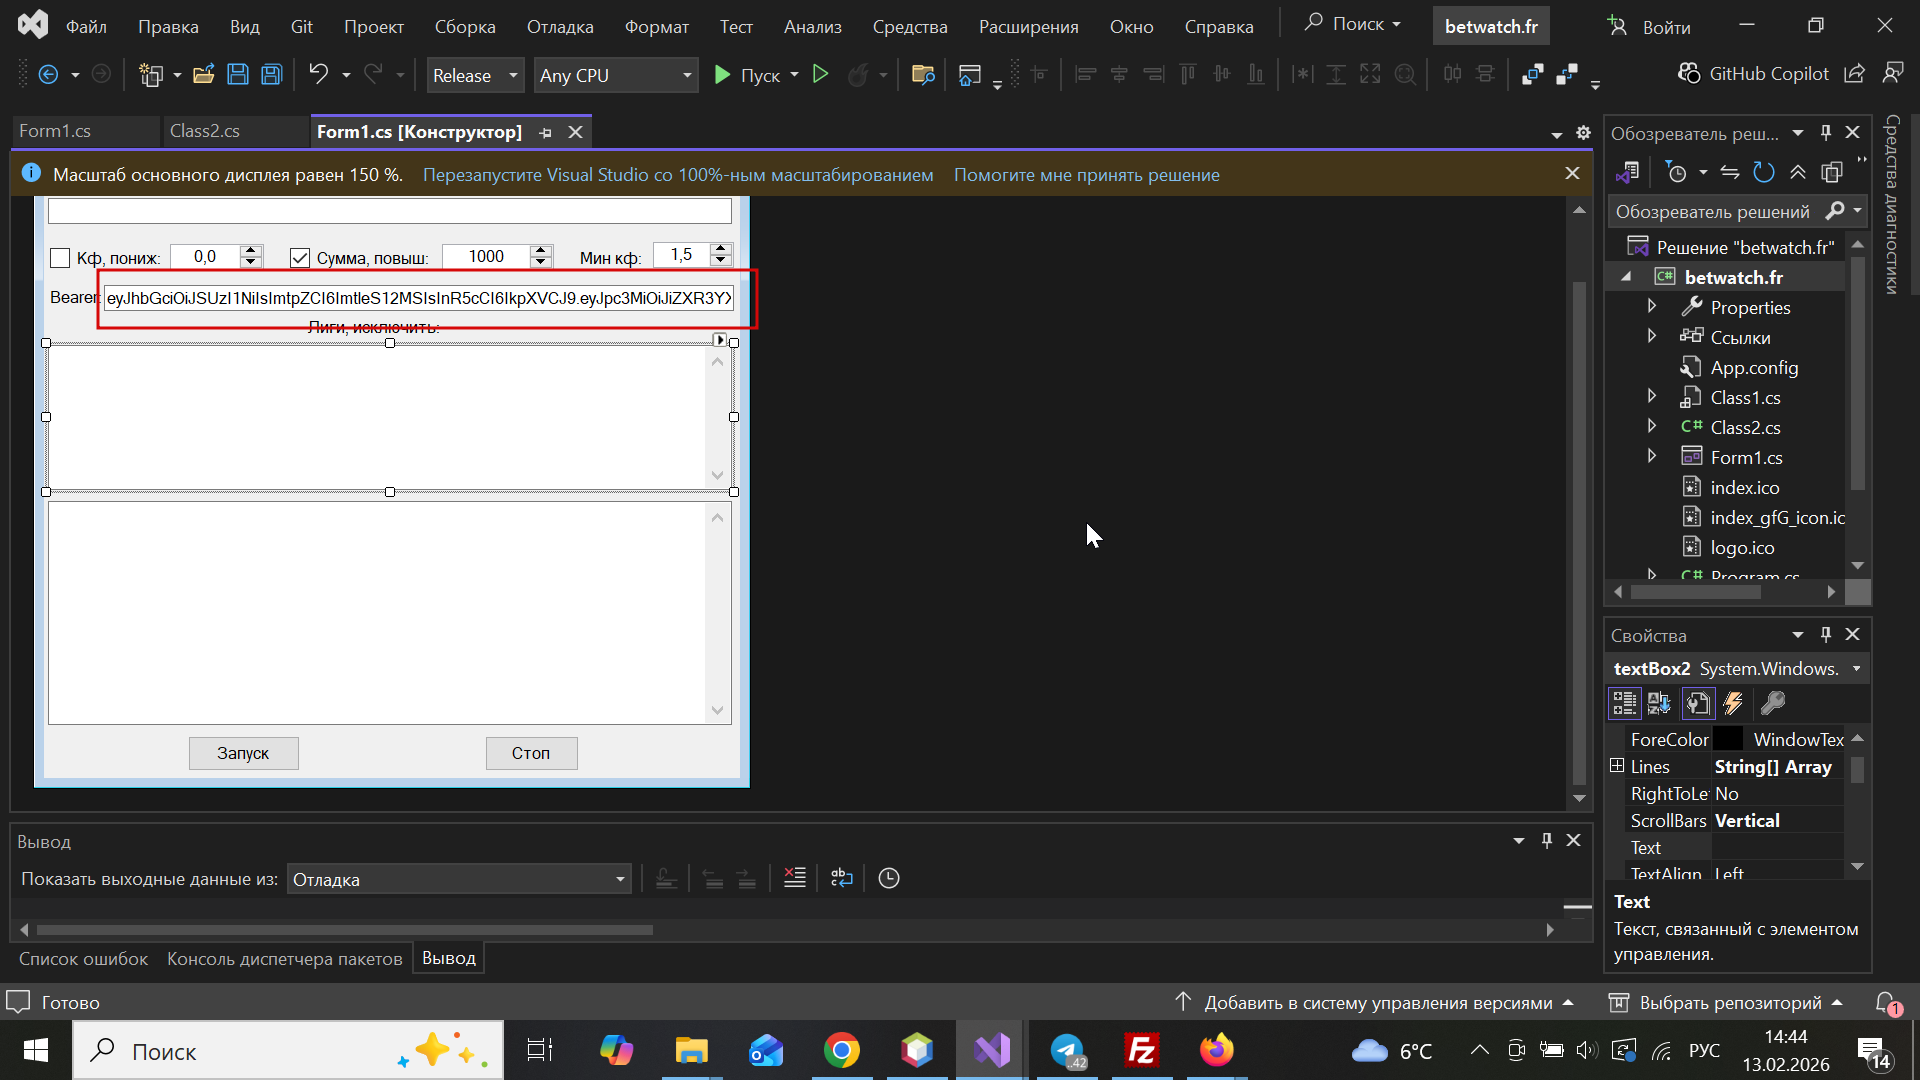Click the 'Запуск' button on form
The image size is (1920, 1080).
243,753
